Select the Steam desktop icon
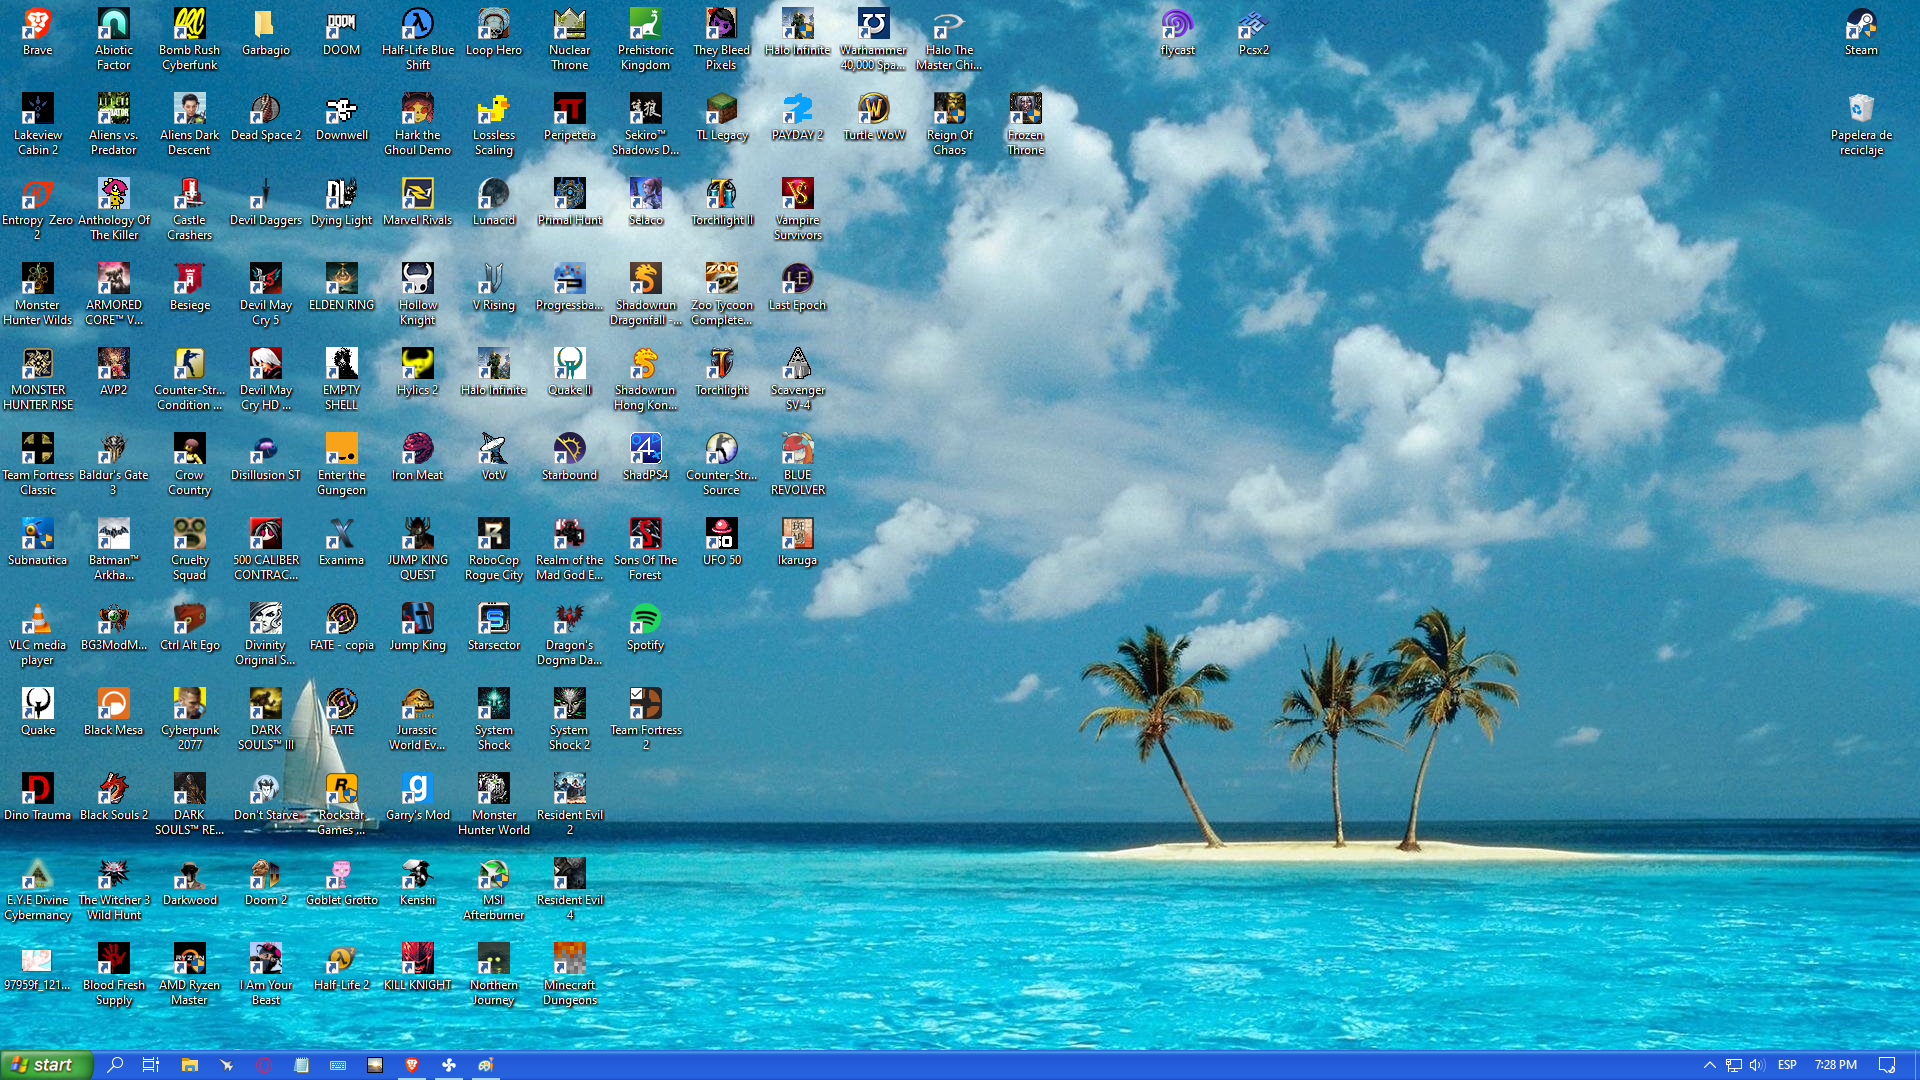This screenshot has width=1920, height=1080. 1861,32
